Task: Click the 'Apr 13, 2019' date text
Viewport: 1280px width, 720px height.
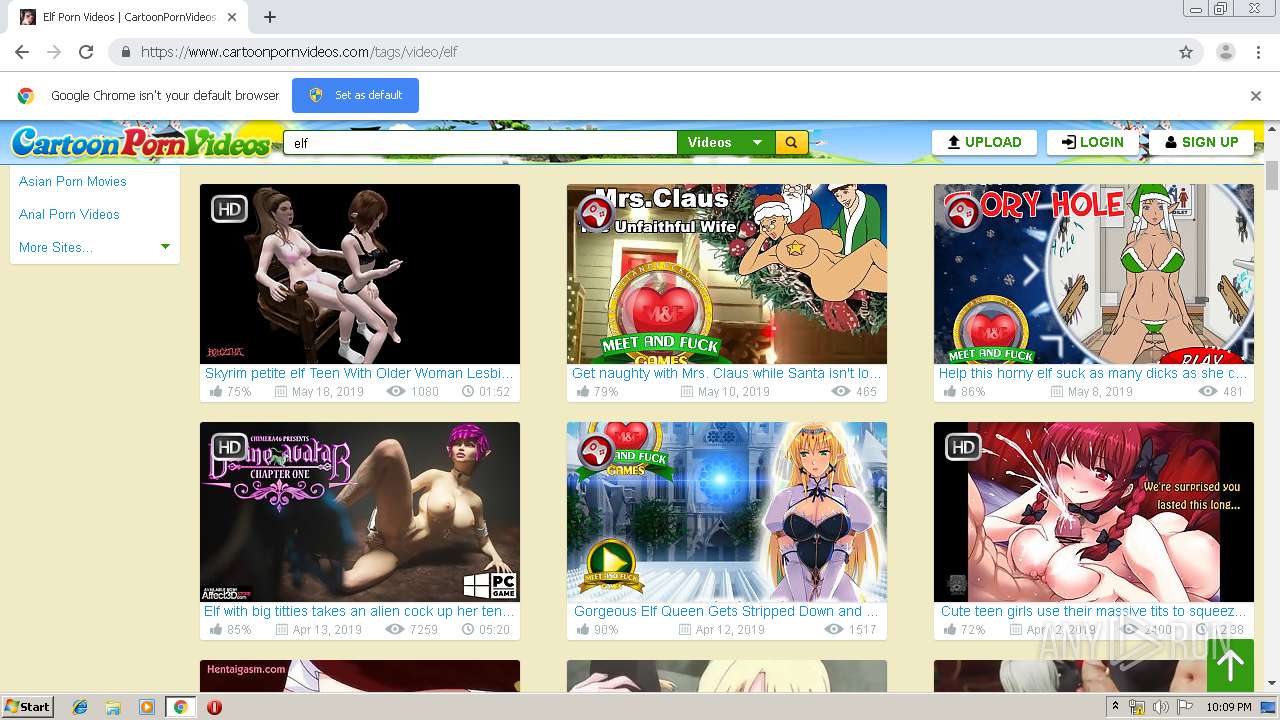Action: [327, 630]
